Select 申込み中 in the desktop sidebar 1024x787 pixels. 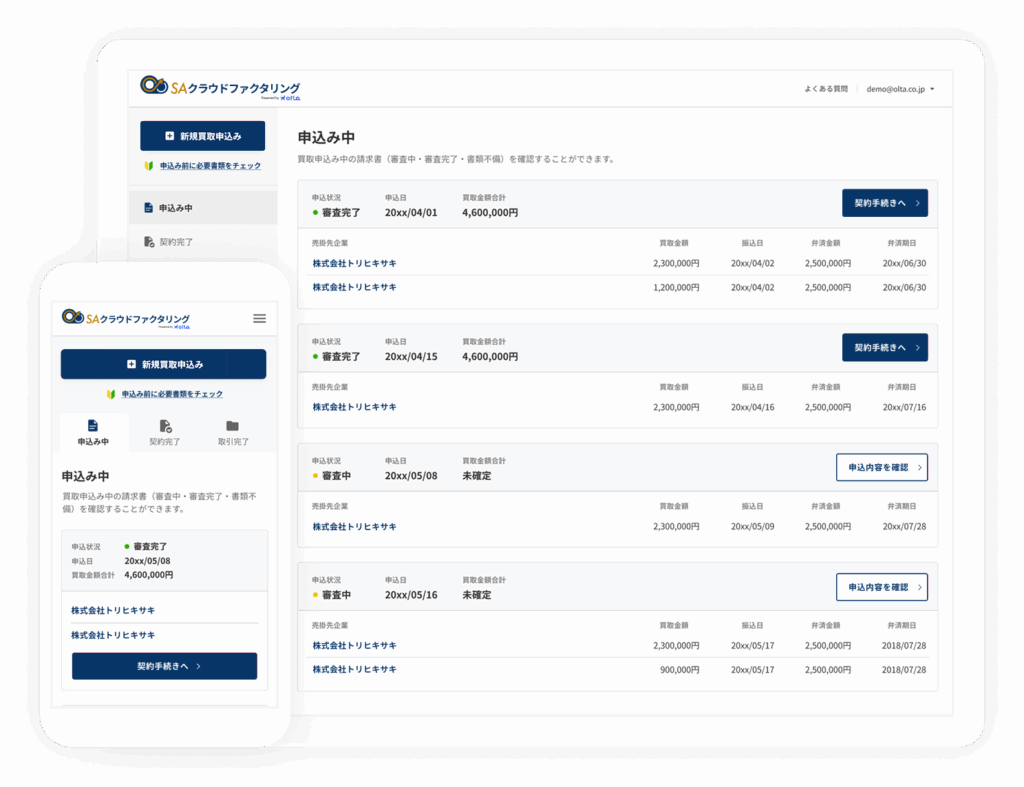[203, 208]
